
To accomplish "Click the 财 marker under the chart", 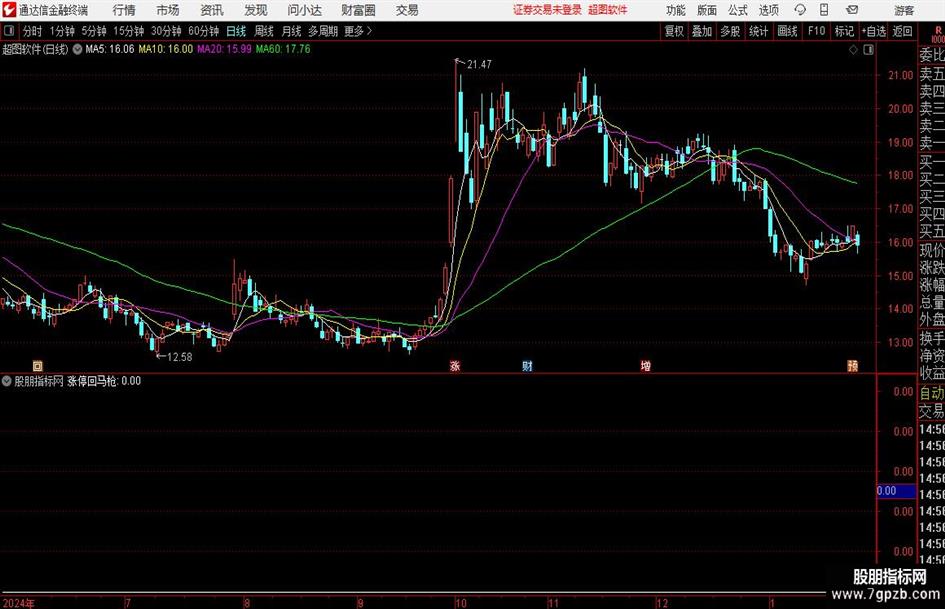I will pos(527,365).
